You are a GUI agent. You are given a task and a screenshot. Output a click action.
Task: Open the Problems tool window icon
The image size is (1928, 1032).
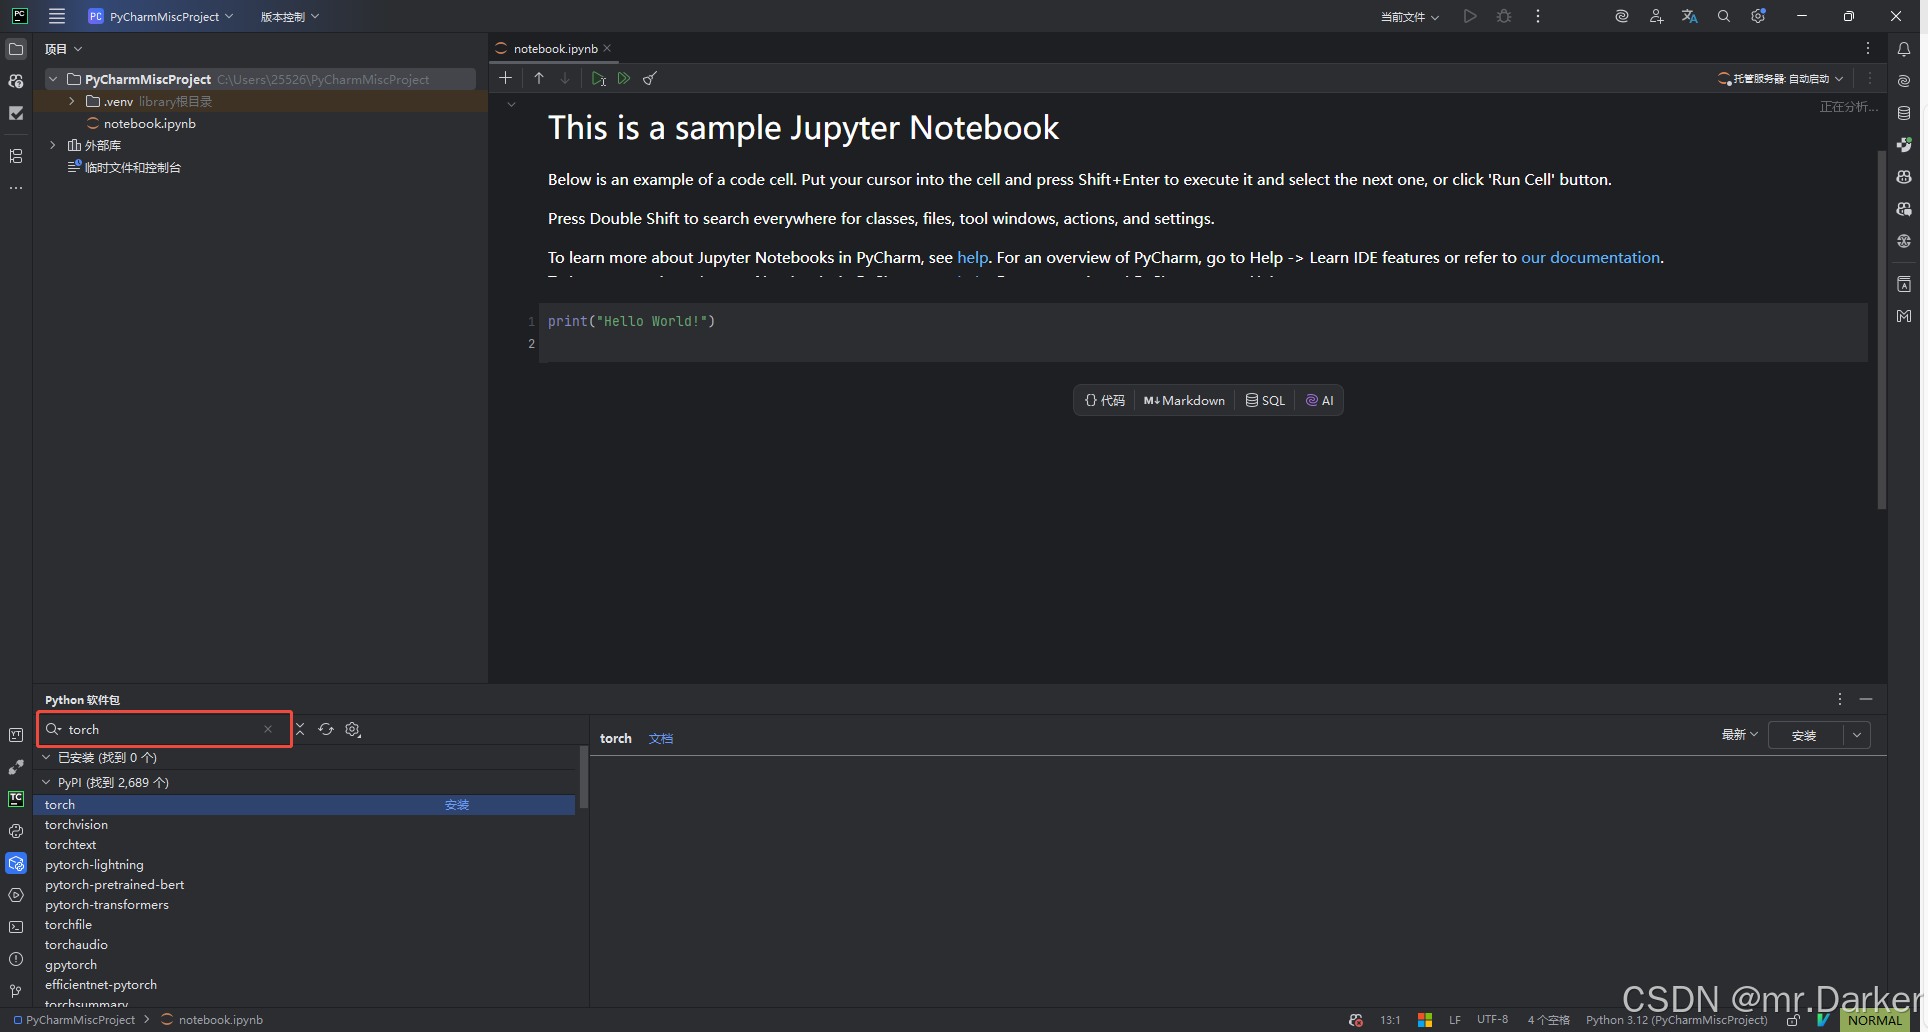click(x=16, y=959)
